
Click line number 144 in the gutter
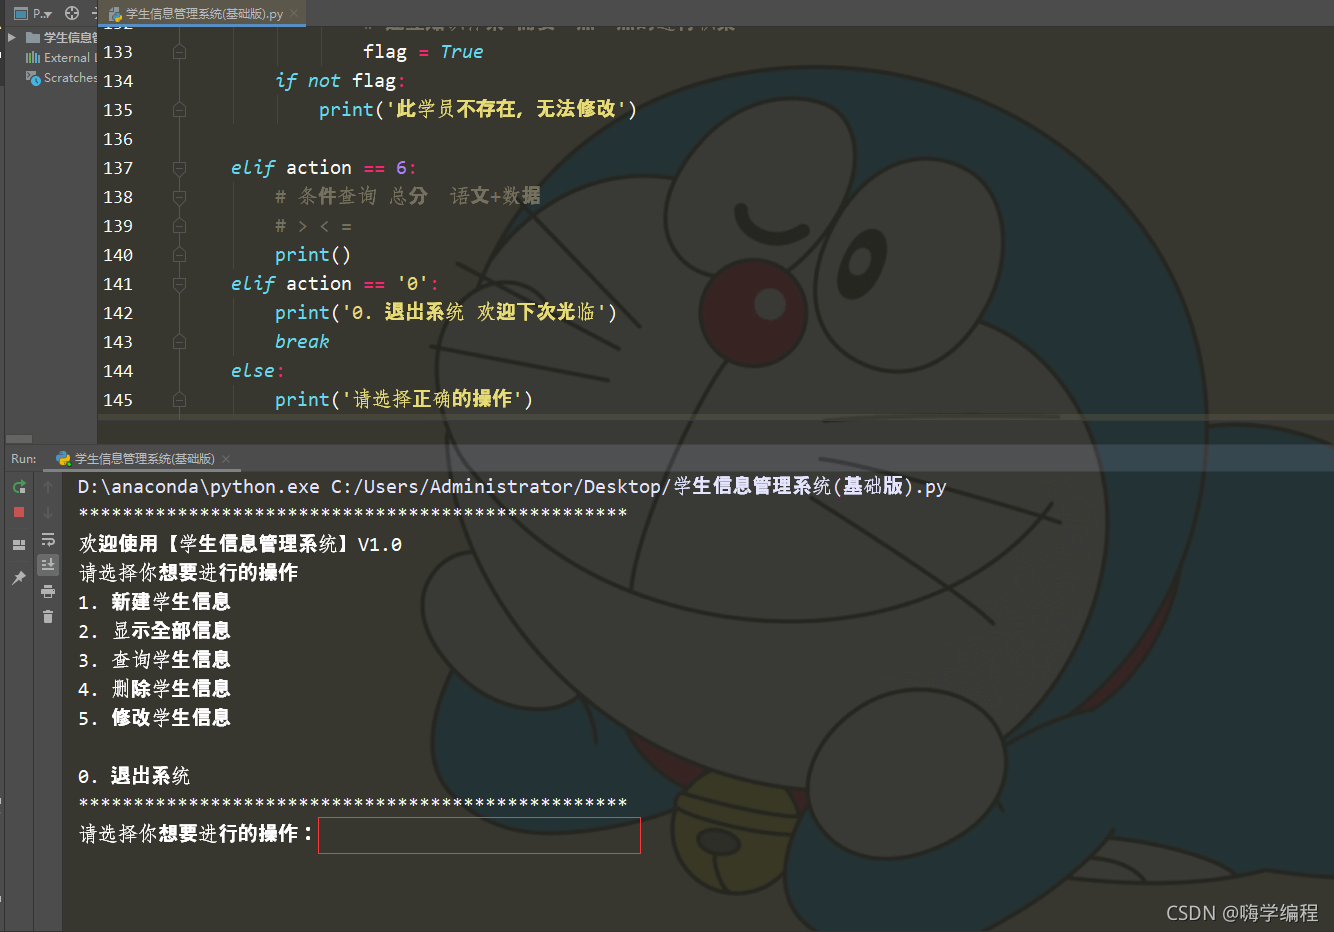click(x=118, y=371)
